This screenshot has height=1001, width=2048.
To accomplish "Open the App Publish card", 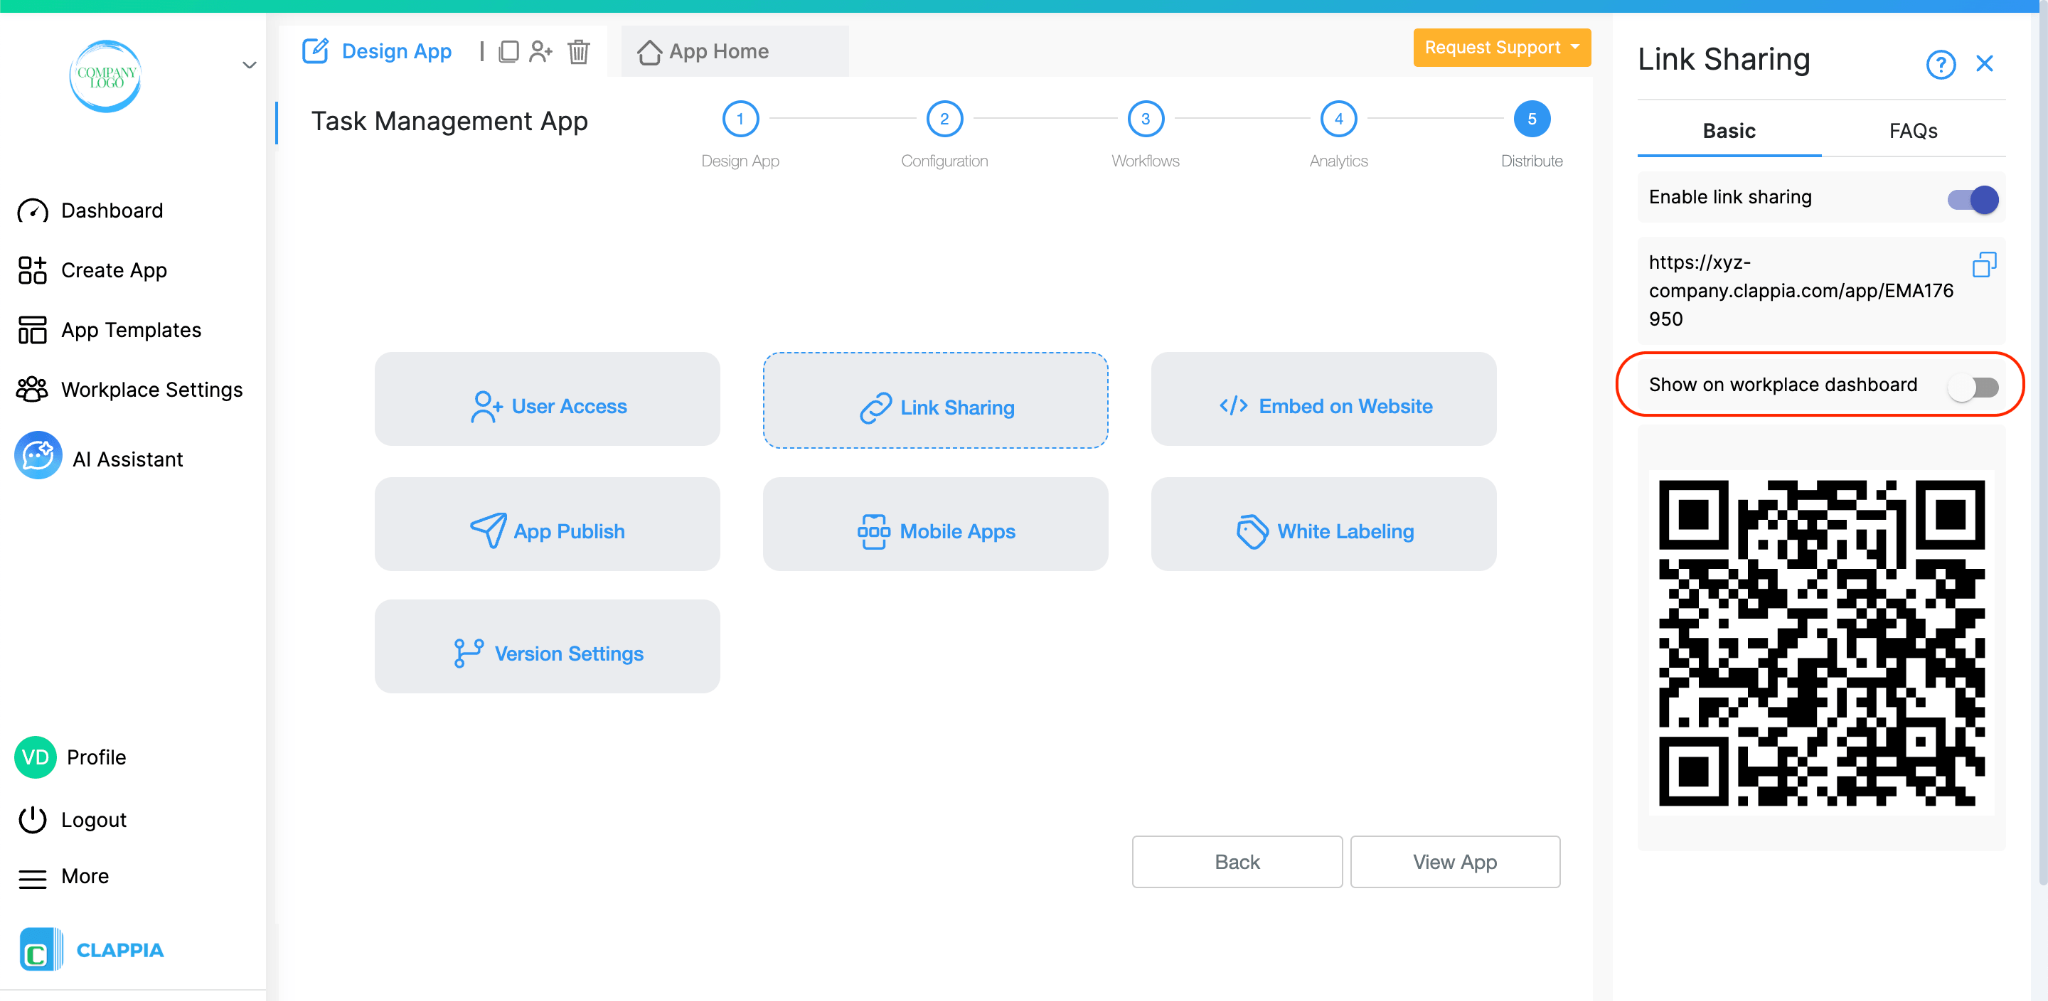I will (x=547, y=524).
